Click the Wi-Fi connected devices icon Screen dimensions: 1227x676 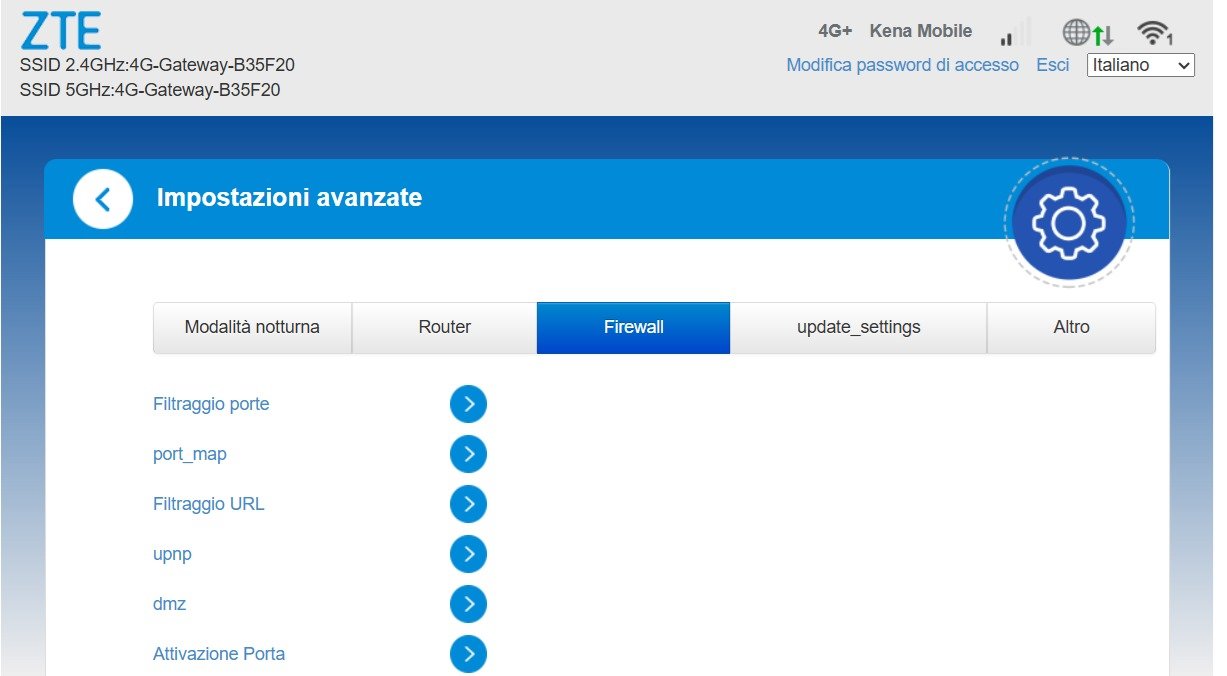(1154, 33)
